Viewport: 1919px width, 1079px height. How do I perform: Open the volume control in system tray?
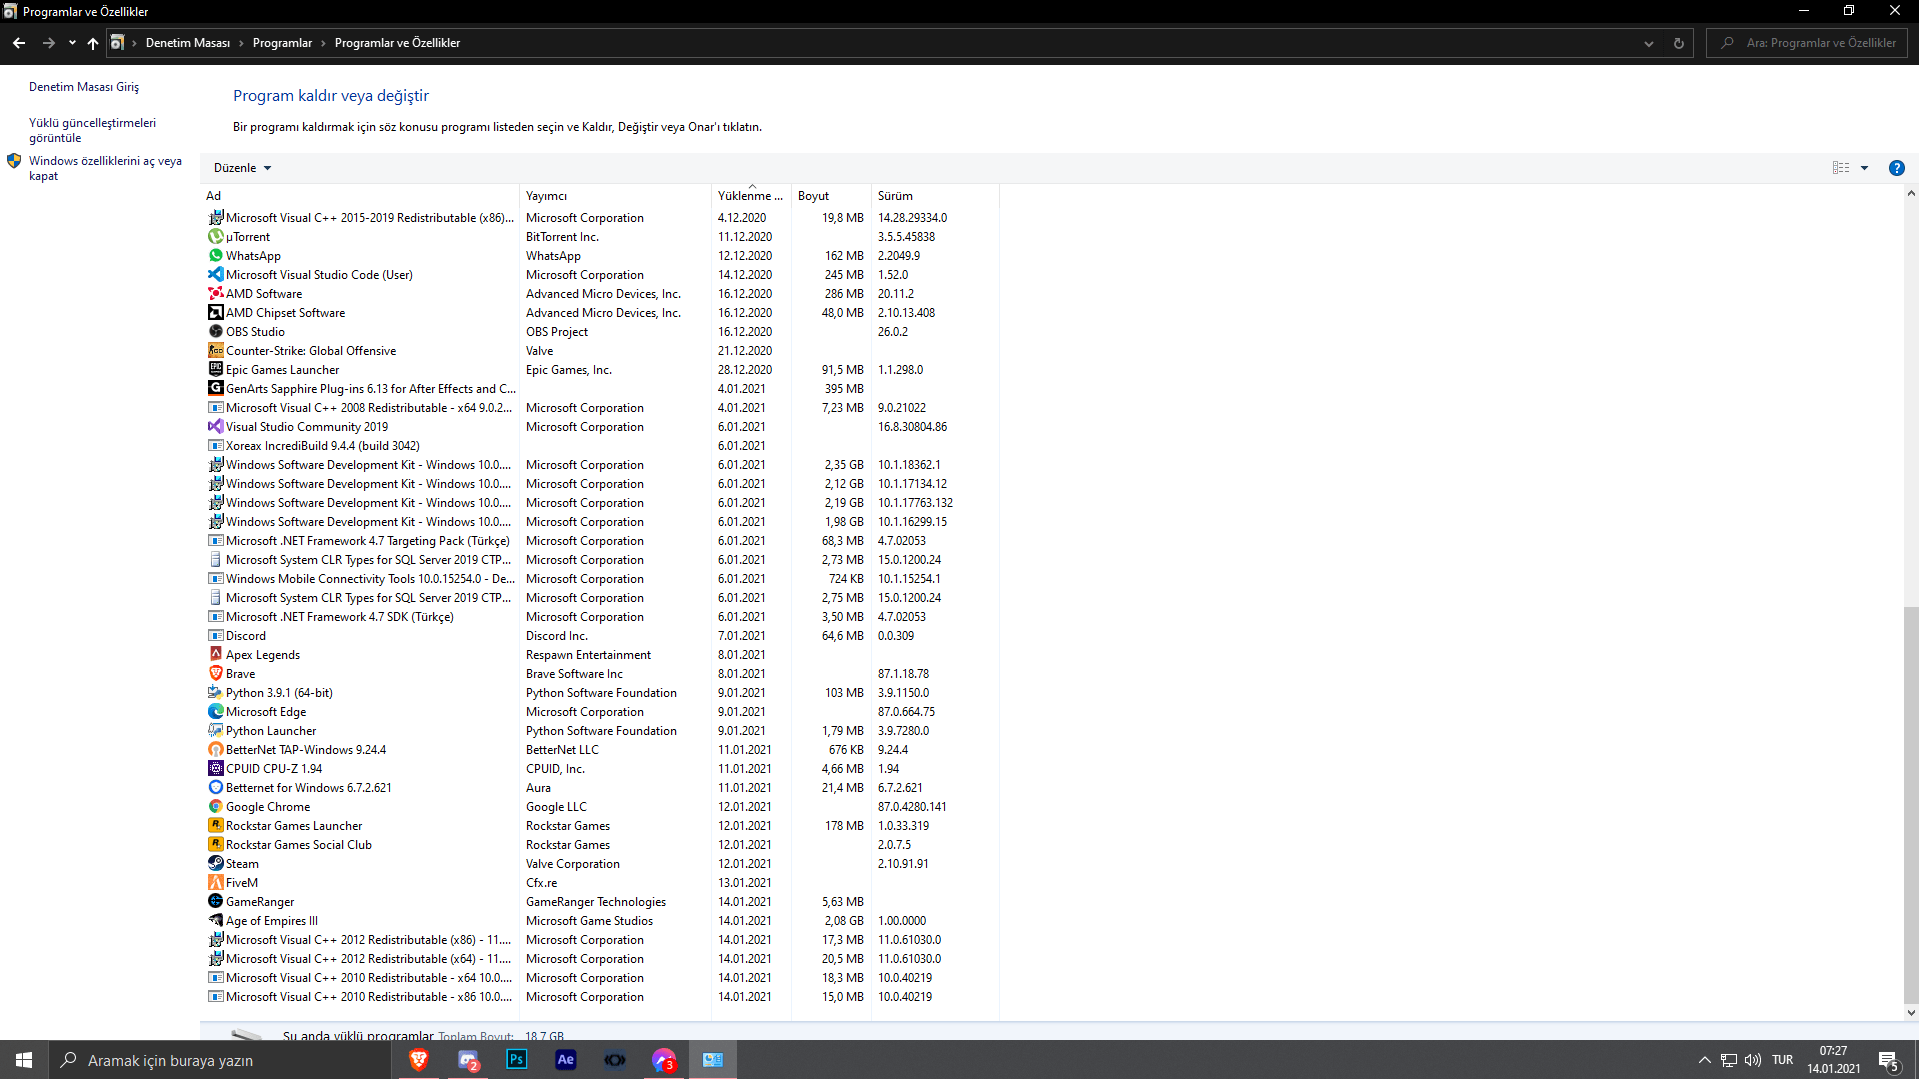coord(1753,1060)
